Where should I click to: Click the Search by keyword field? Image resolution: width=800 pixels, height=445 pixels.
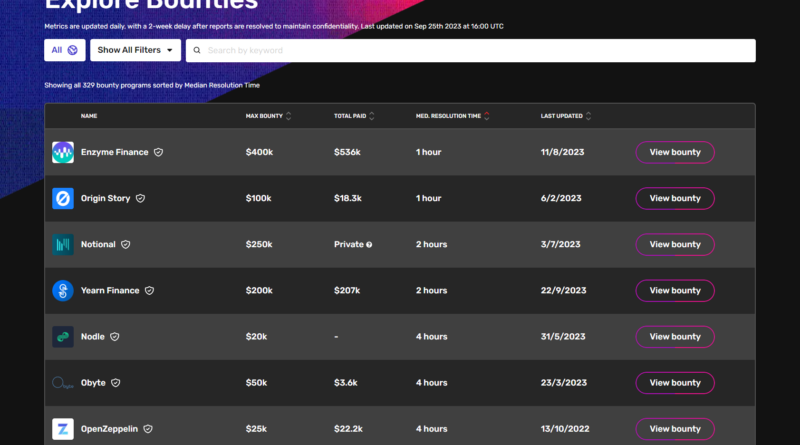[470, 50]
